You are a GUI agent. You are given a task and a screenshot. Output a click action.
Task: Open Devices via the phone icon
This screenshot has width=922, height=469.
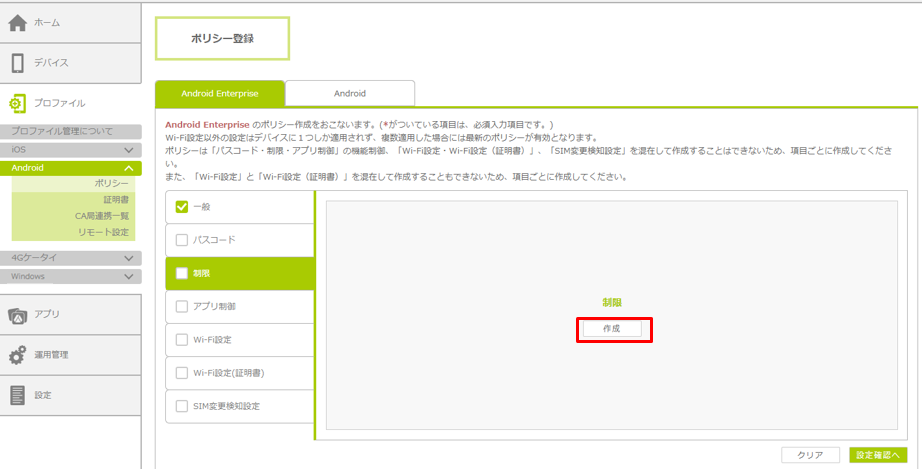17,63
